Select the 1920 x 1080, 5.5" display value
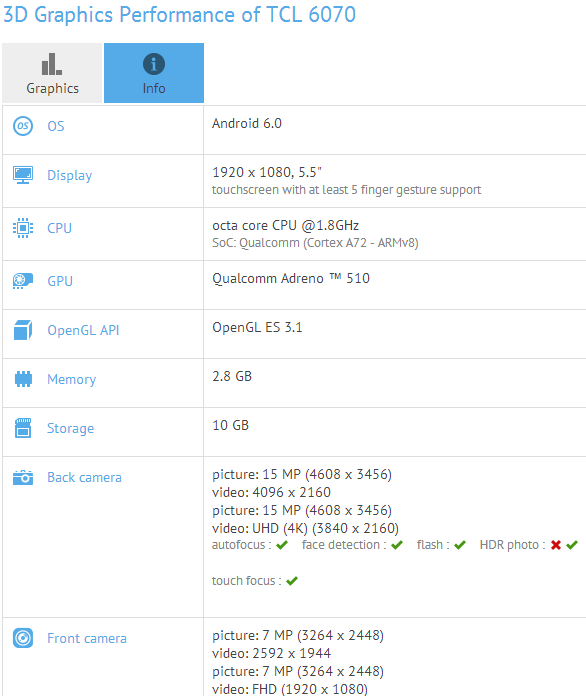Screen dimensions: 586x696 pyautogui.click(x=267, y=172)
